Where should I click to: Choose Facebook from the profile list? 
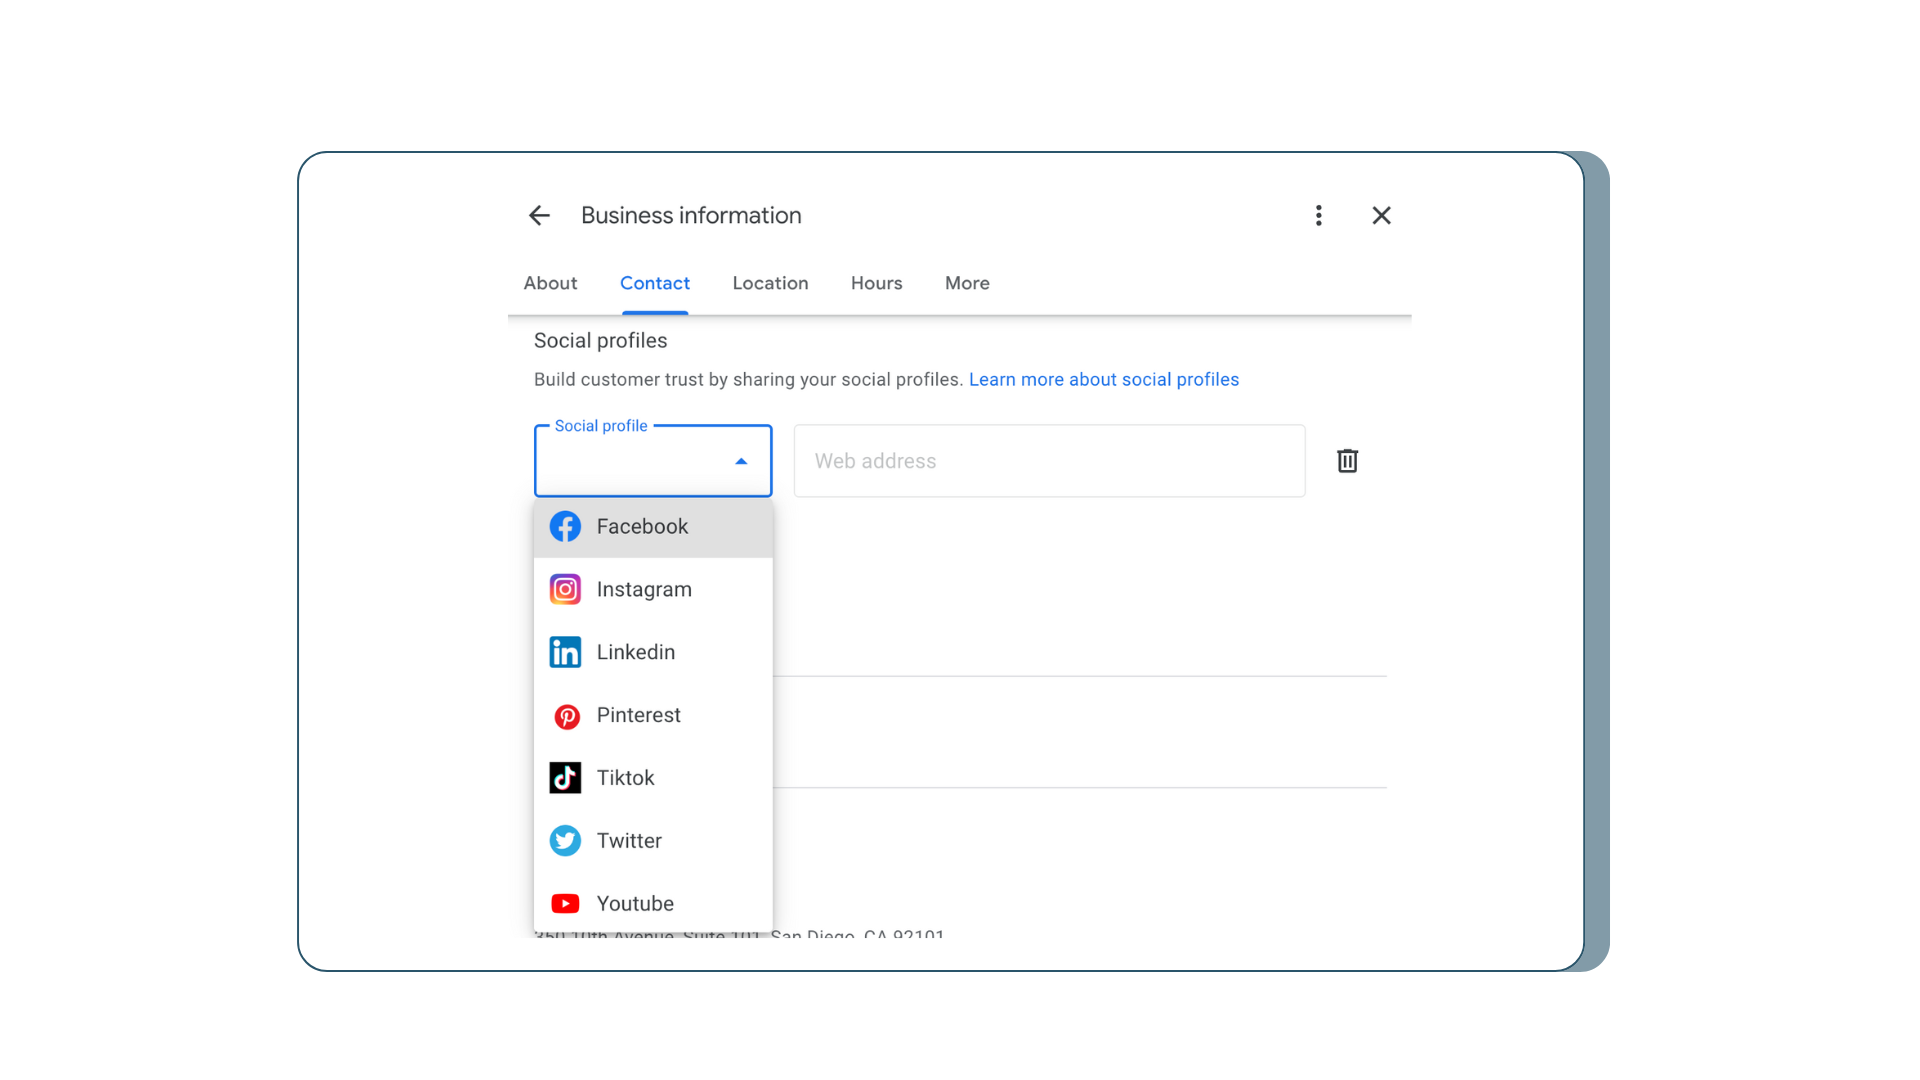click(653, 527)
